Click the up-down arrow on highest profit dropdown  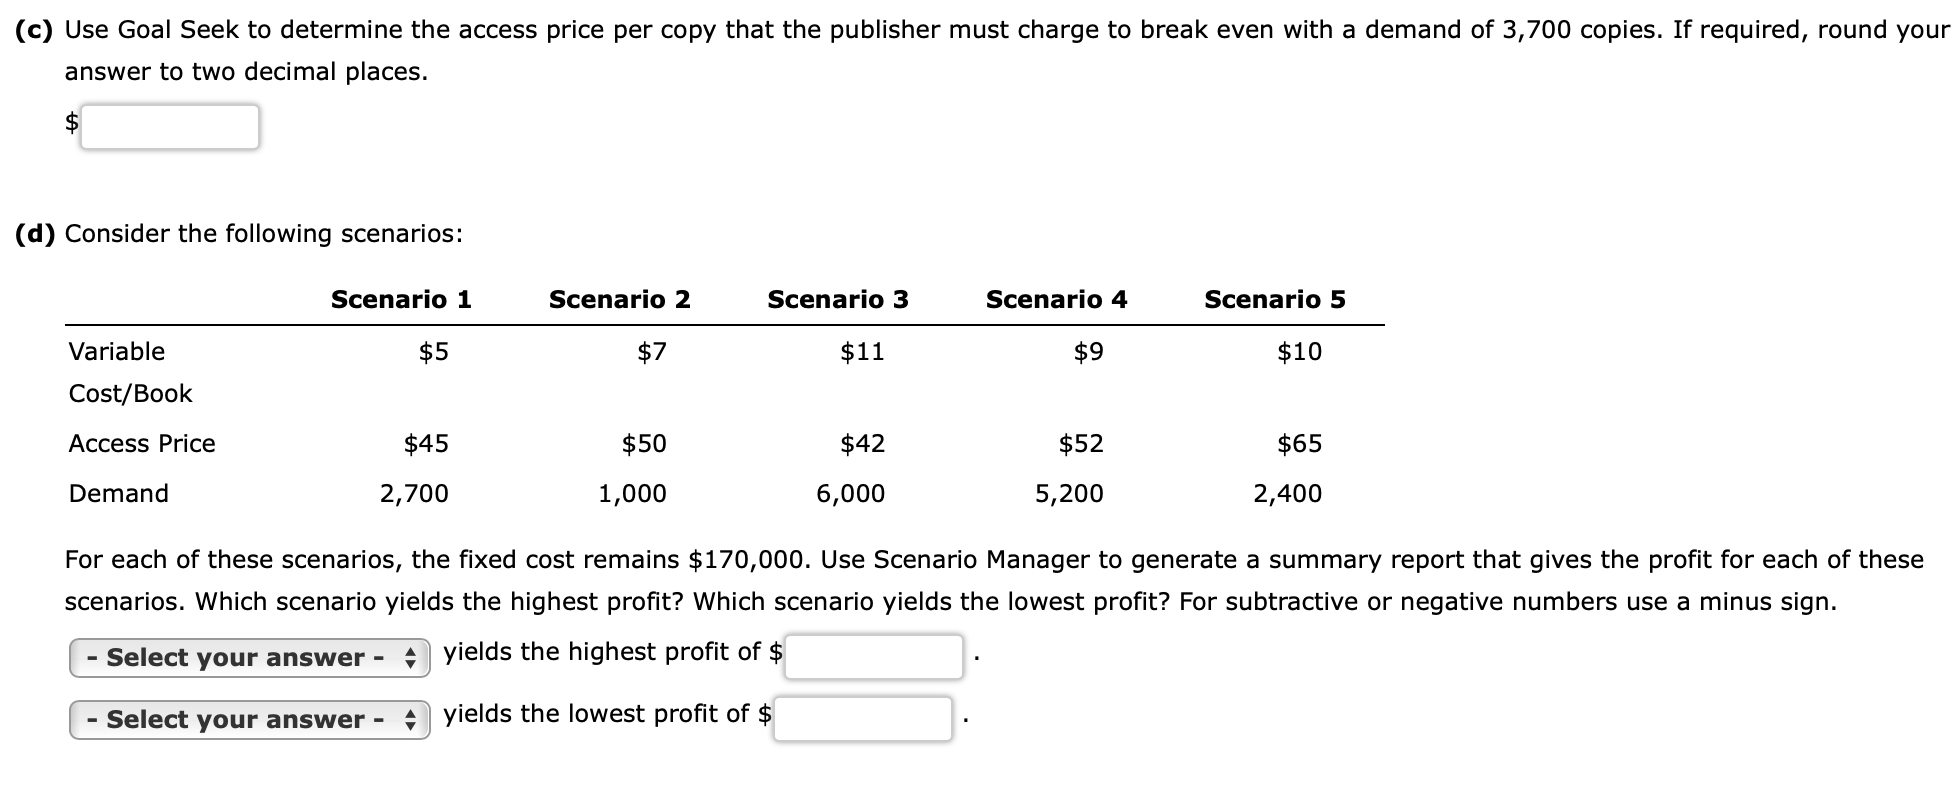[x=409, y=657]
